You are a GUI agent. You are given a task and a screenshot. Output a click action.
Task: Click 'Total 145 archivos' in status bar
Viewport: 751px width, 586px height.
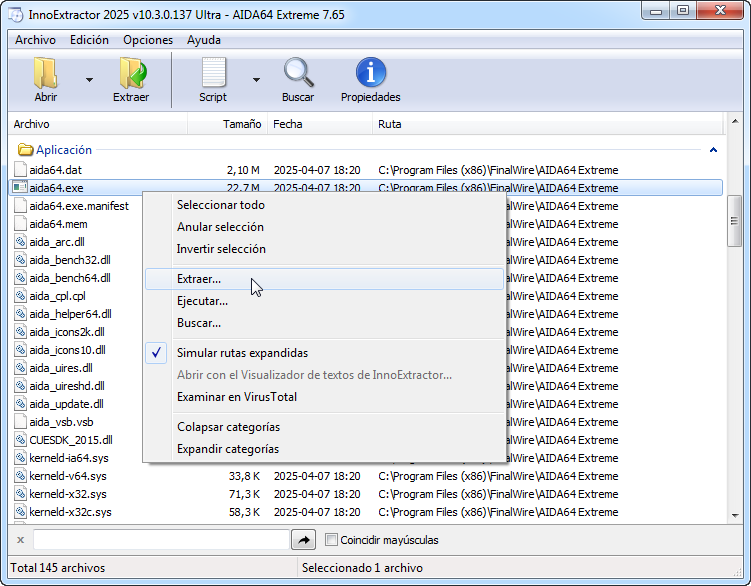57,568
